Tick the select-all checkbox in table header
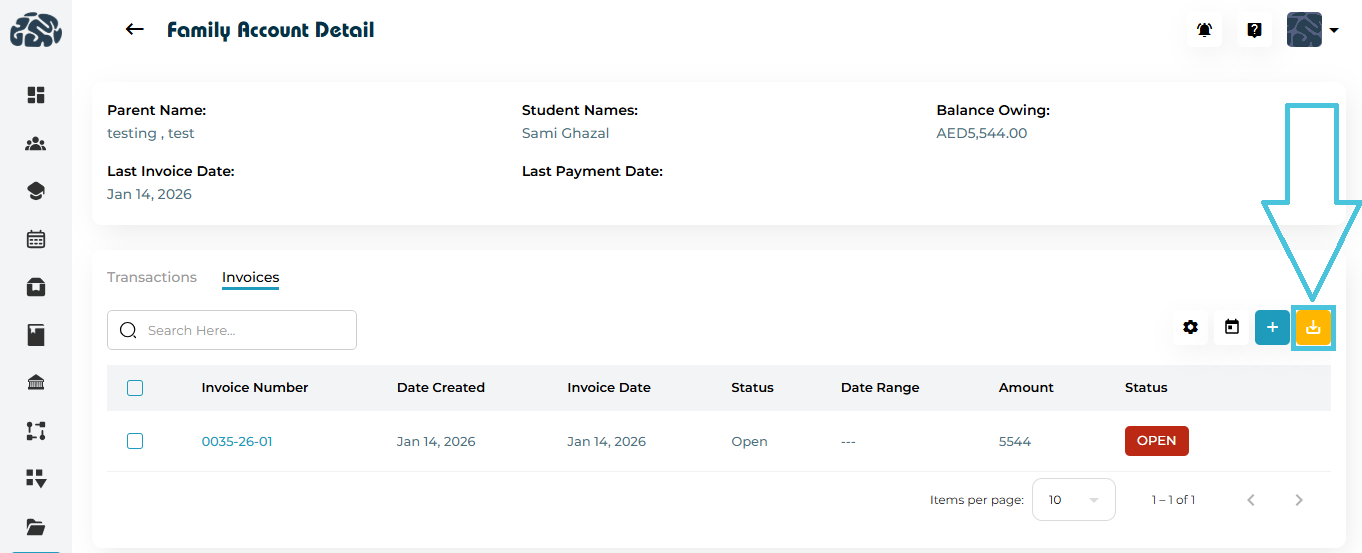 (135, 388)
